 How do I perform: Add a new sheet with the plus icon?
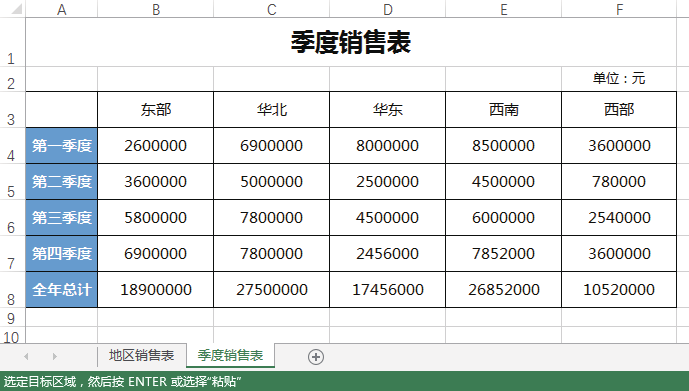pos(315,357)
